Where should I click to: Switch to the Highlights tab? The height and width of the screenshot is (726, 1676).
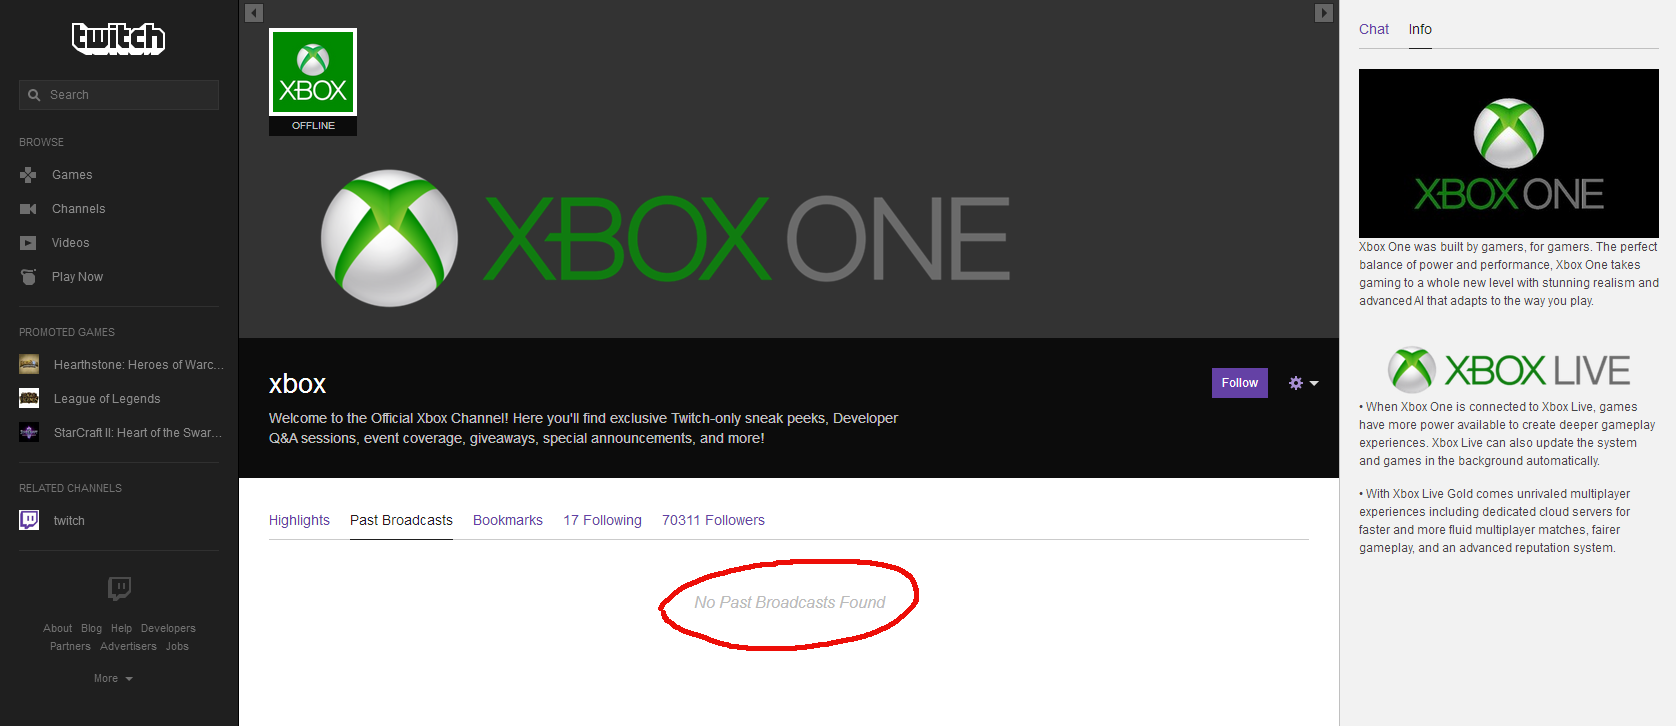click(x=299, y=520)
